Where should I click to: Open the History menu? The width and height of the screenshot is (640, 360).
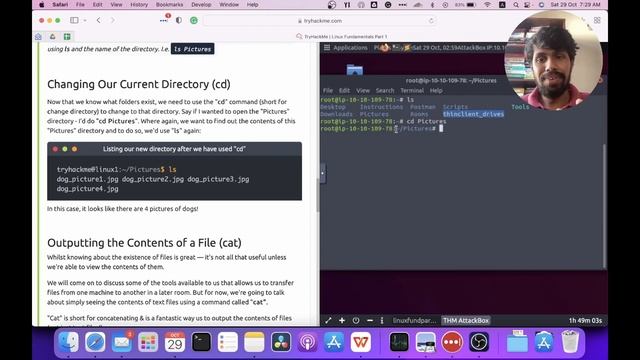click(x=139, y=5)
